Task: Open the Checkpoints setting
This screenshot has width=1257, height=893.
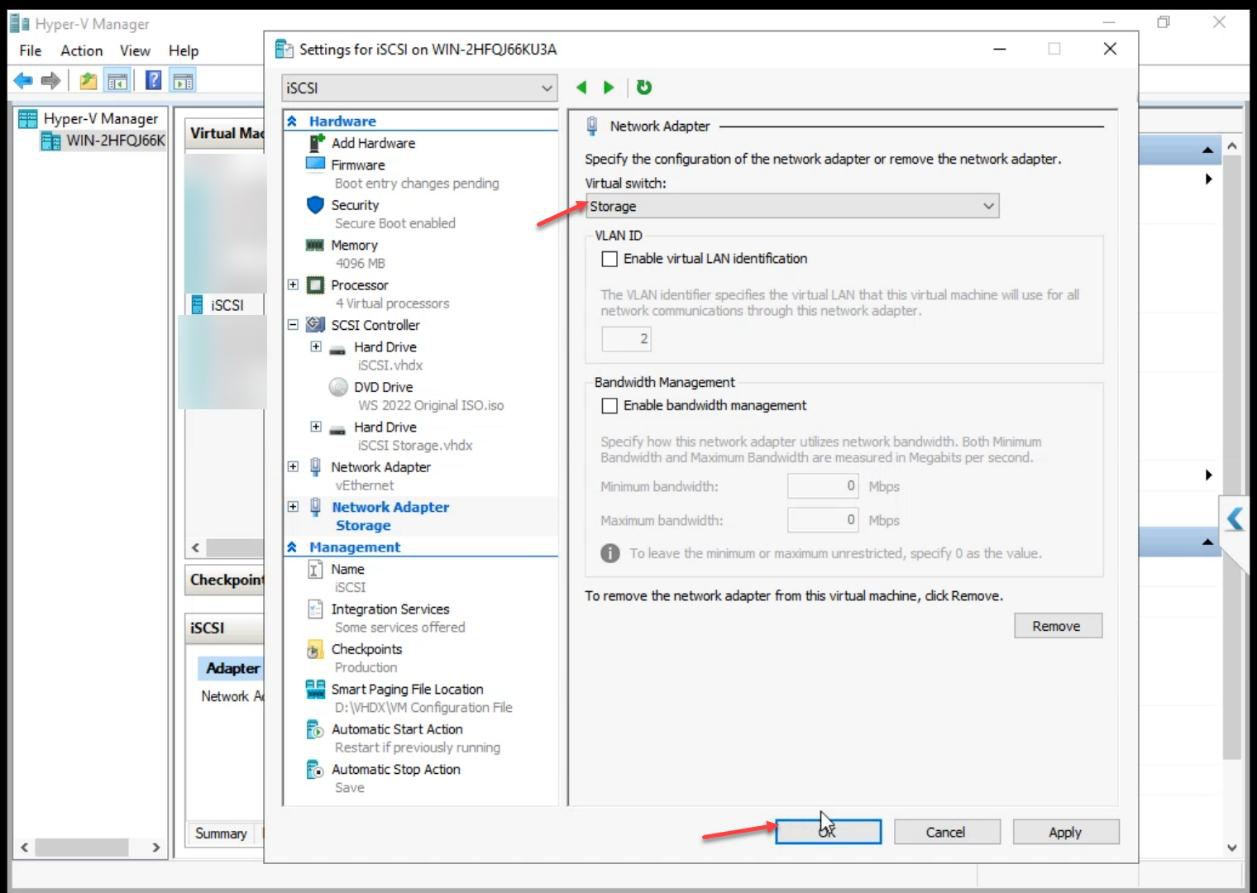Action: pos(366,649)
